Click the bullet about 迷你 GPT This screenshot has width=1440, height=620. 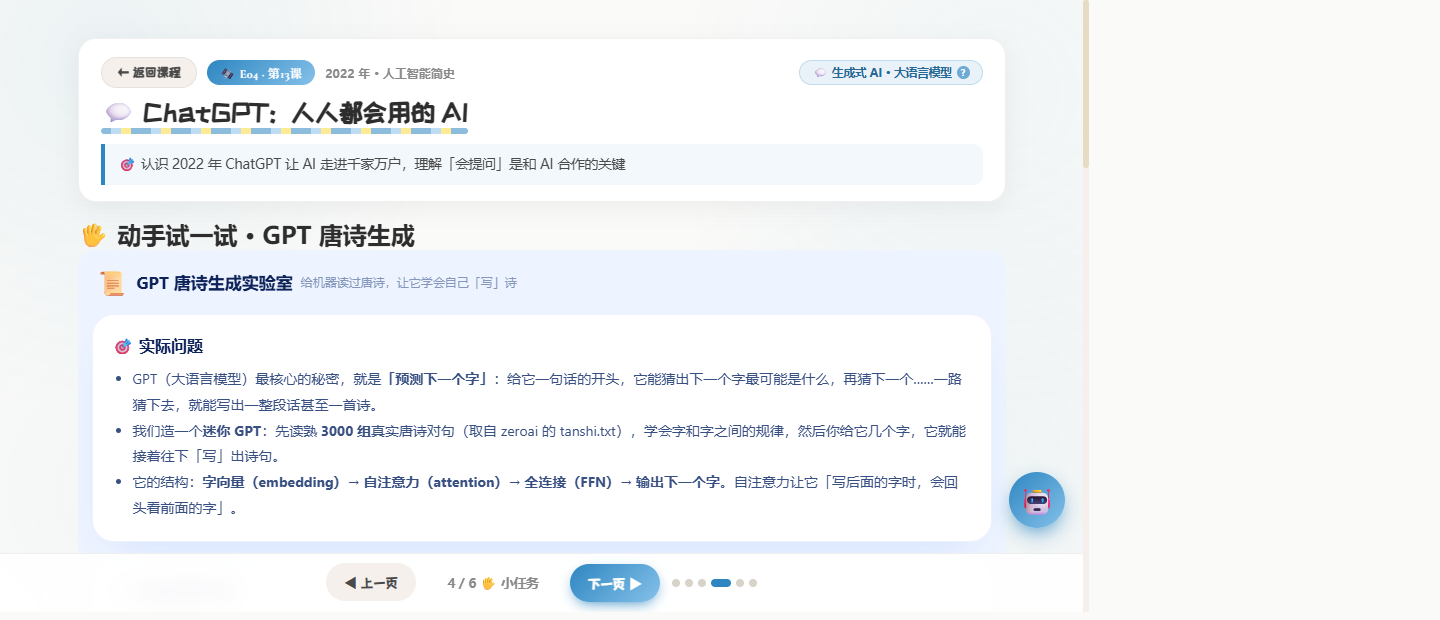click(x=547, y=444)
